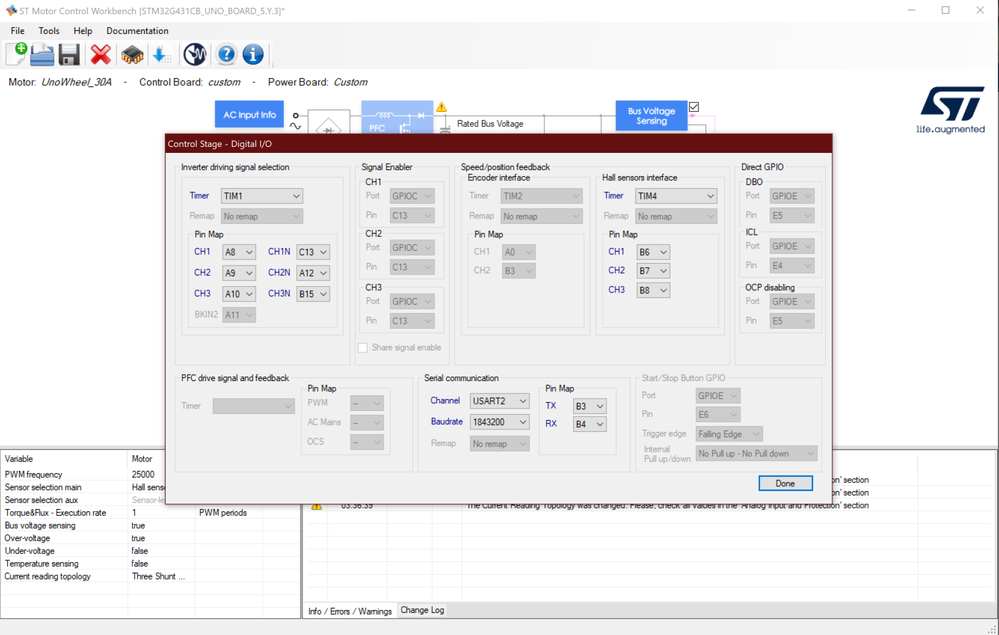Screen dimensions: 999x635
Task: Show about info via blue i icon
Action: [253, 54]
